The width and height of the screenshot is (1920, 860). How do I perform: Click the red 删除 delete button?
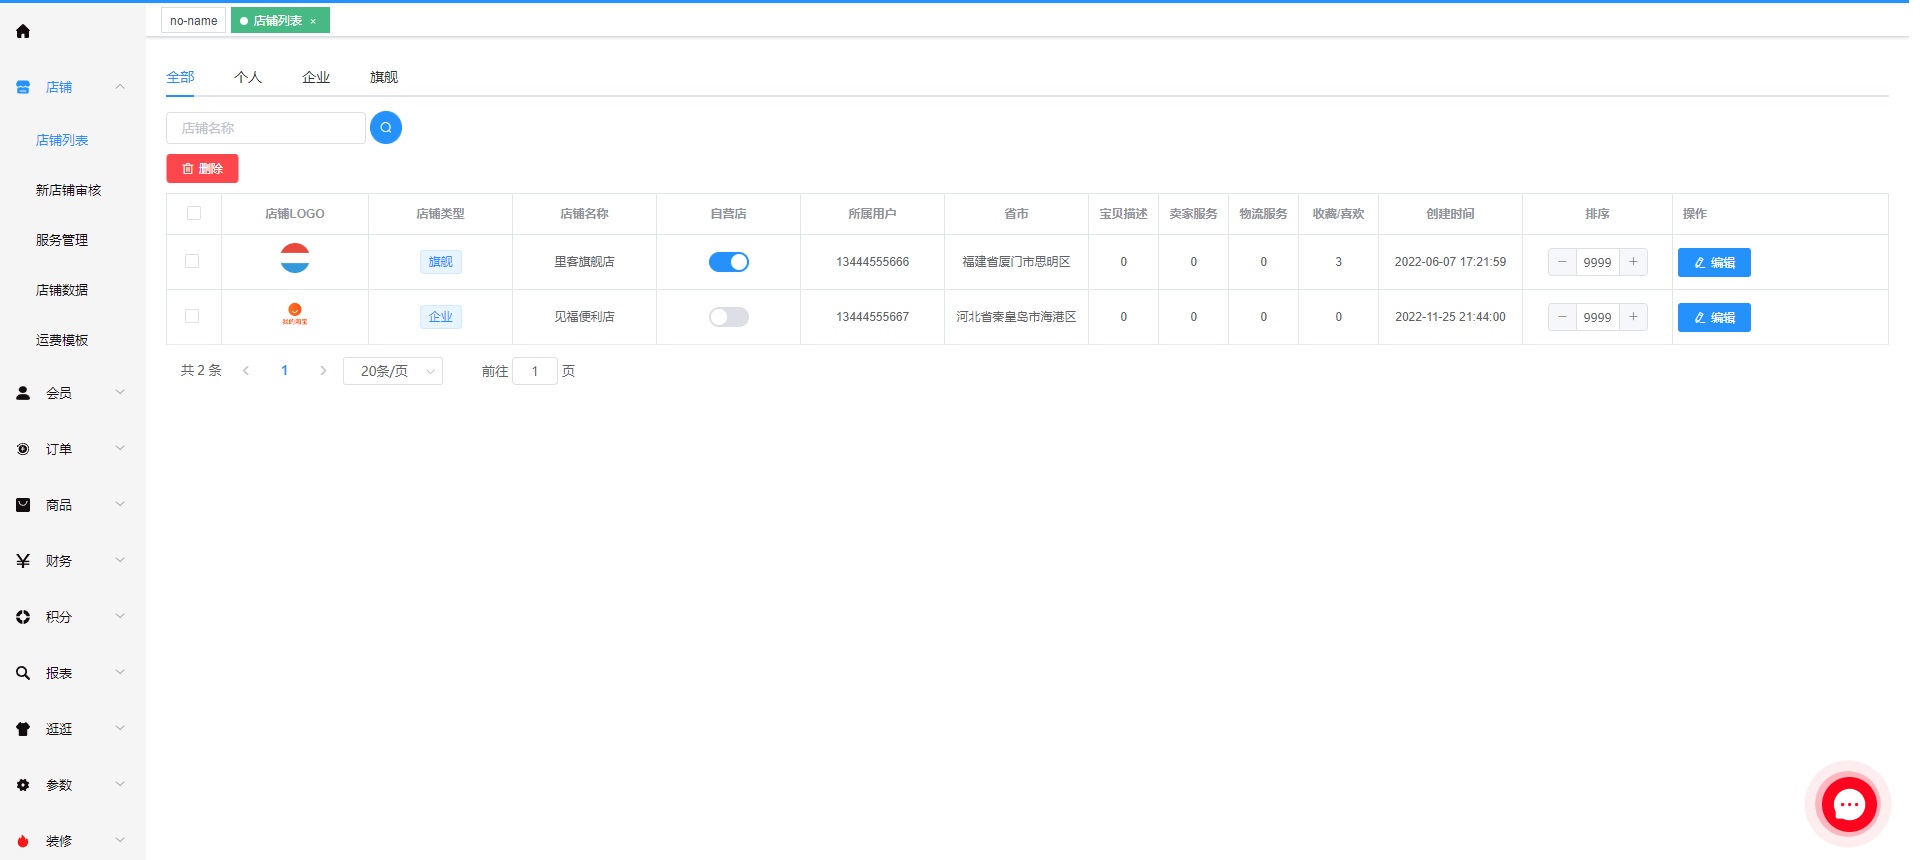(202, 168)
